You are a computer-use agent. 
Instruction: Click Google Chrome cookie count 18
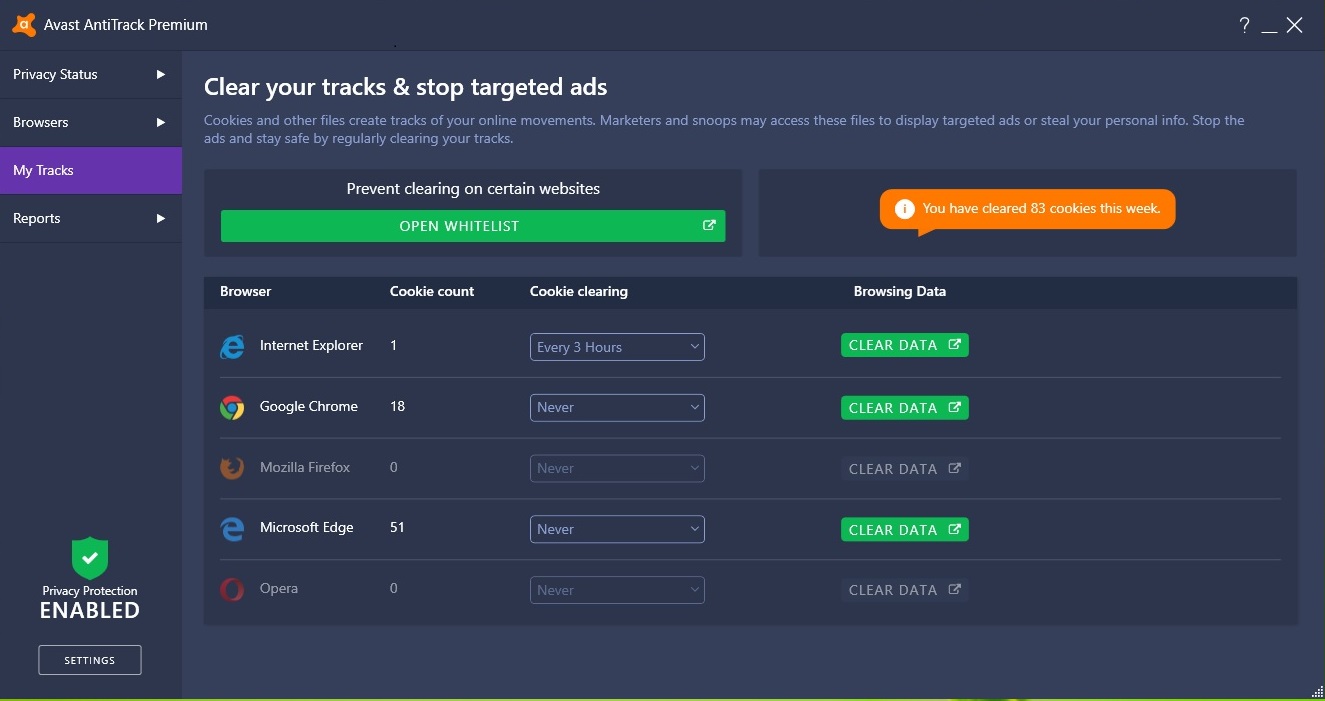397,406
